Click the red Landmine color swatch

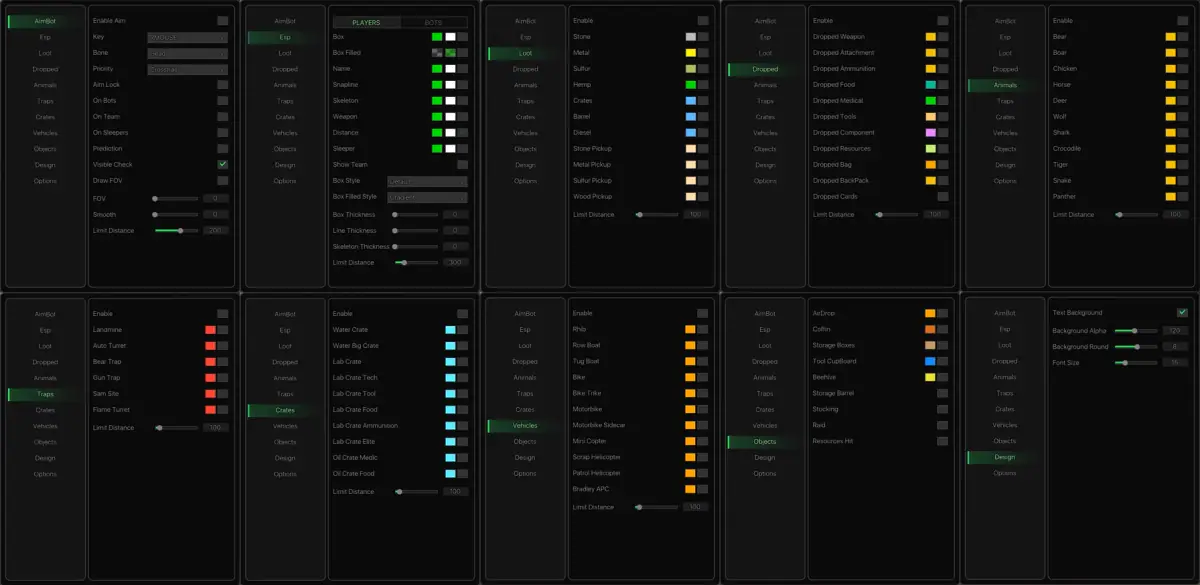click(x=210, y=330)
